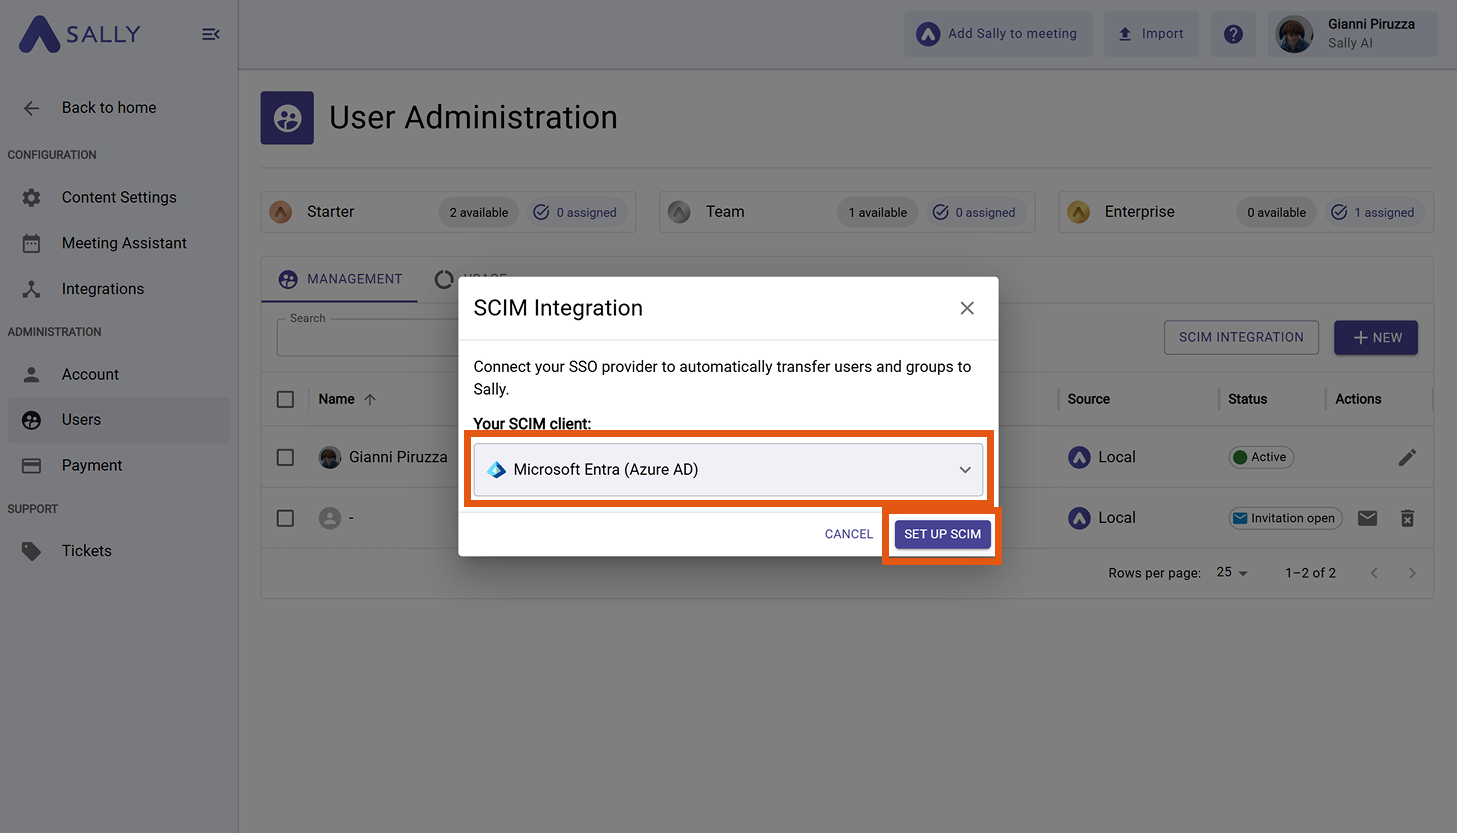Click the SET UP SCIM button
Viewport: 1457px width, 833px height.
tap(941, 534)
